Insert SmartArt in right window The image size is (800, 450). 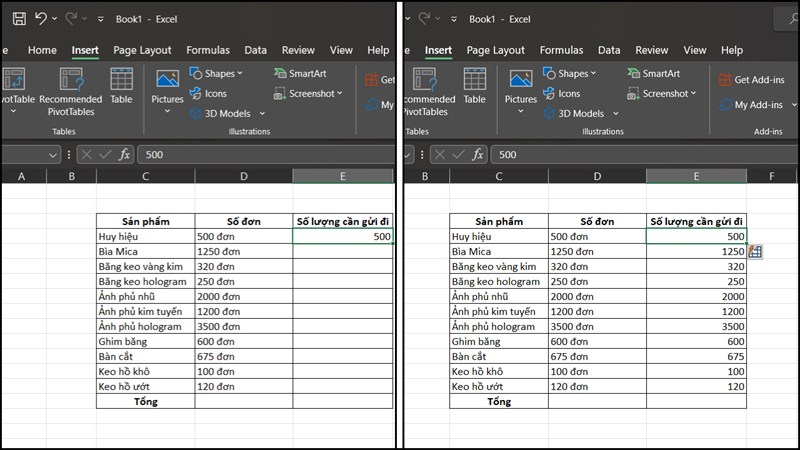654,73
